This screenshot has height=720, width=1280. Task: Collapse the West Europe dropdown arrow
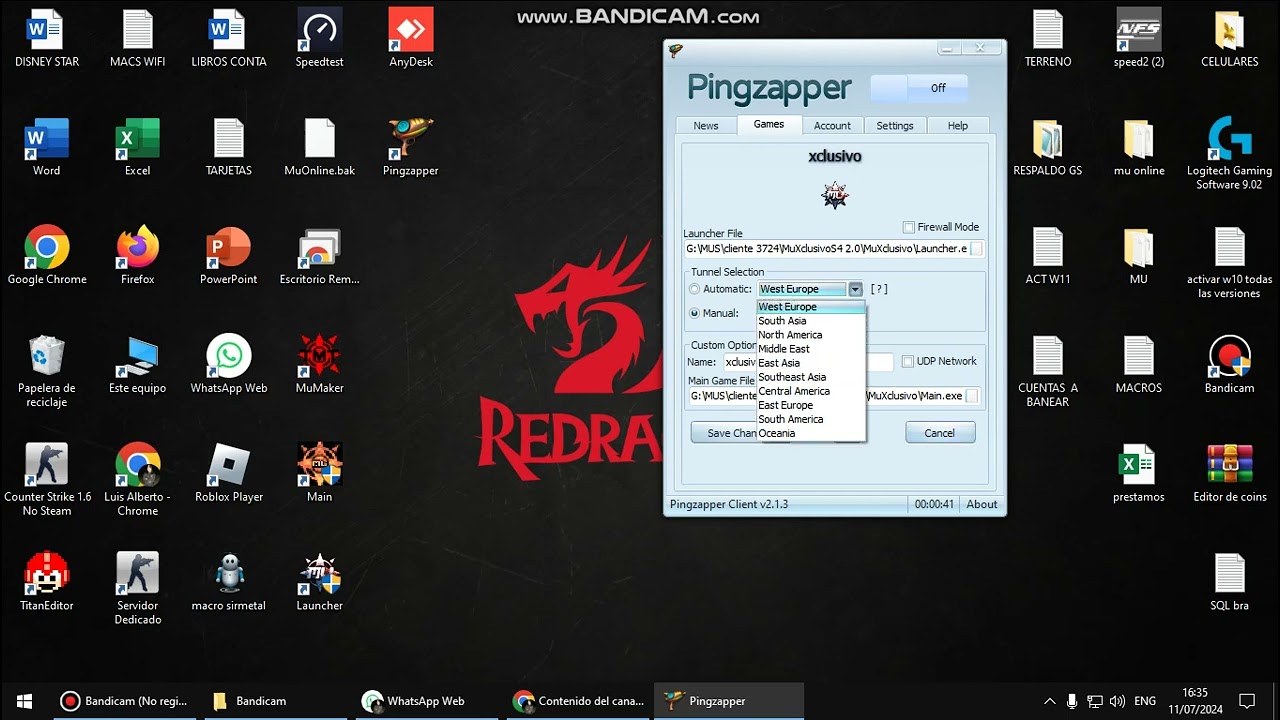coord(855,289)
